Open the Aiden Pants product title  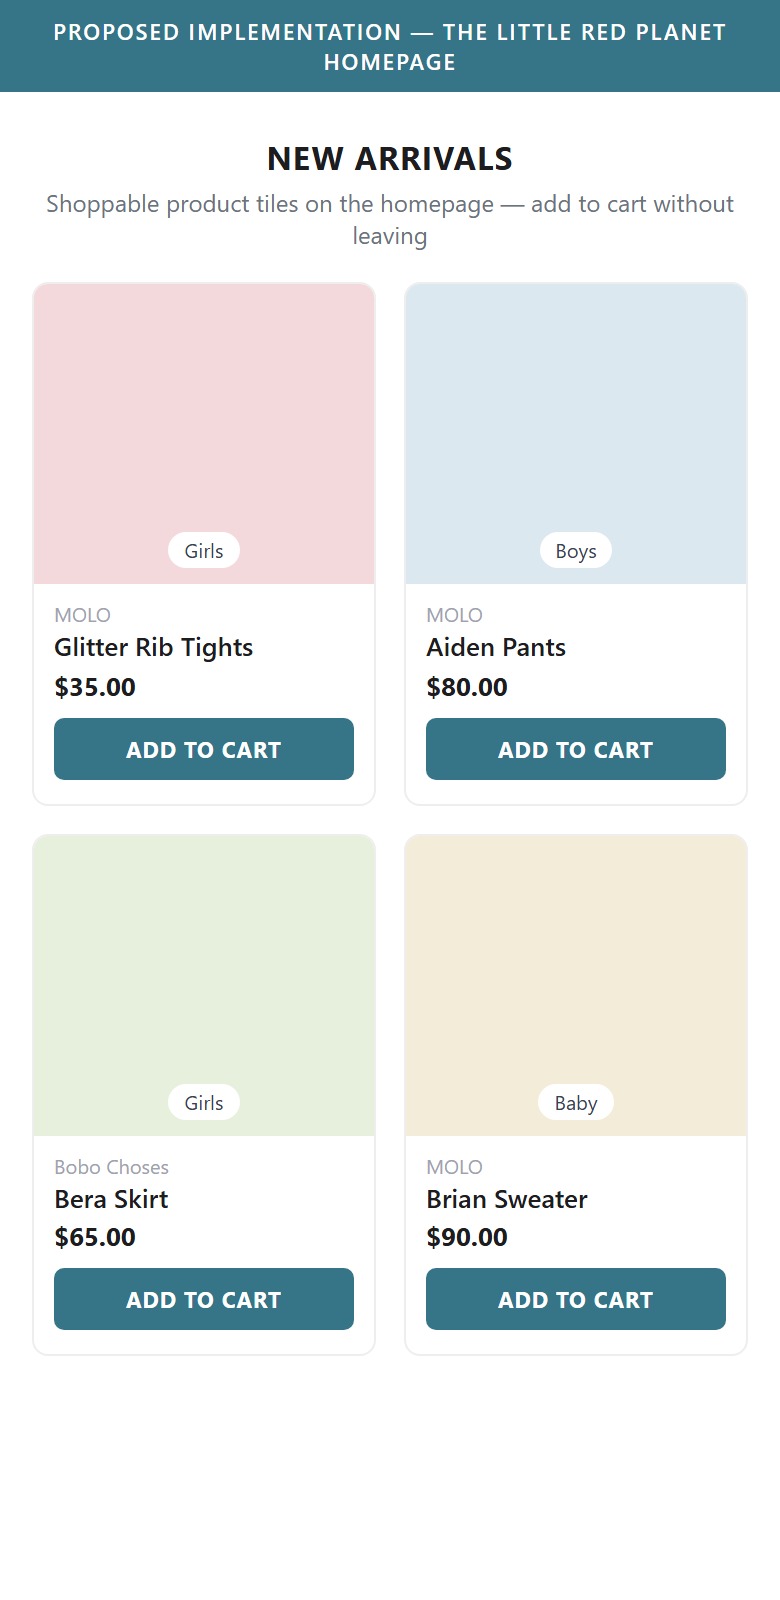point(496,647)
